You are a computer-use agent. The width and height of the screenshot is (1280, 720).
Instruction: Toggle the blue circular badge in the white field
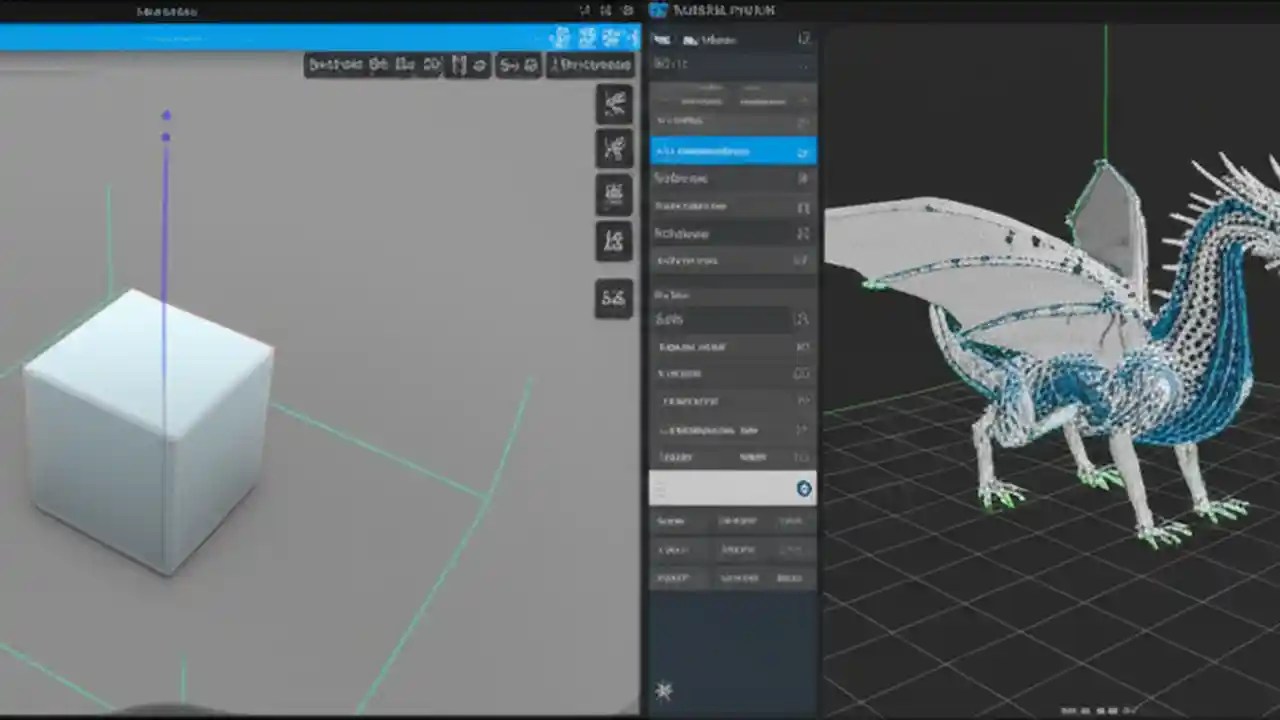[804, 489]
